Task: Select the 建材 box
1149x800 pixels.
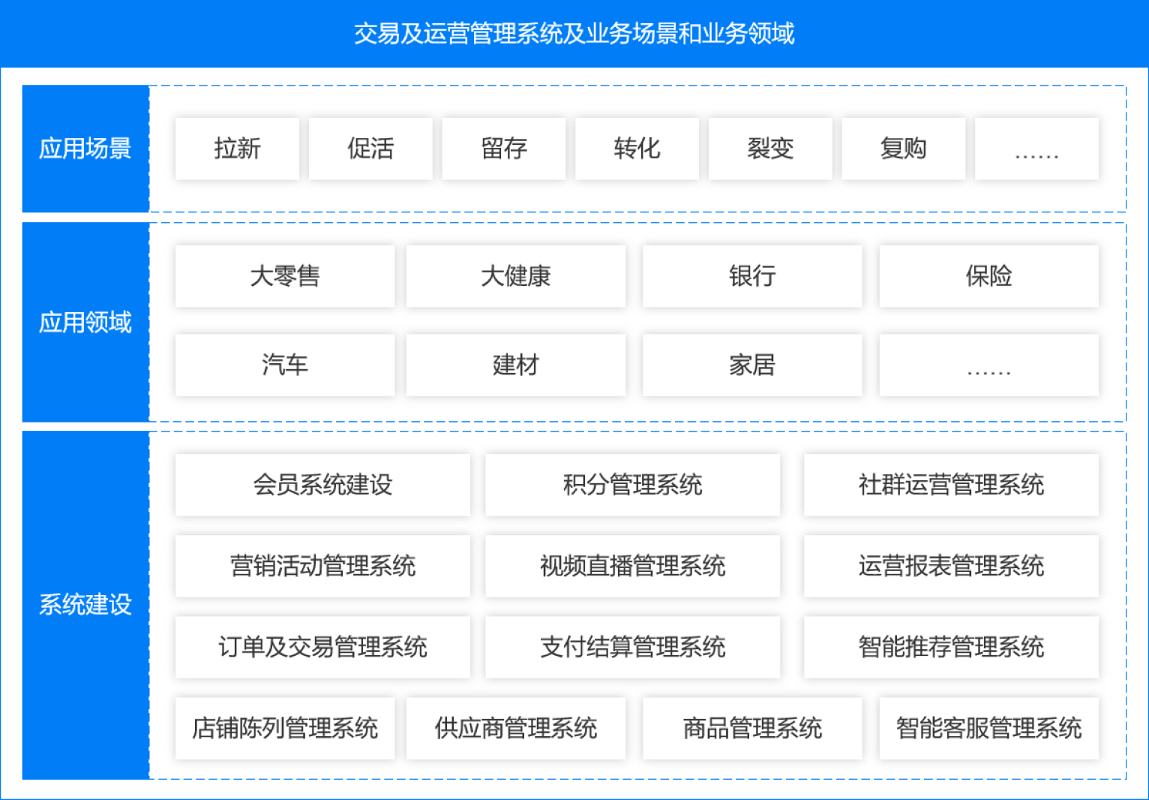Action: 516,365
